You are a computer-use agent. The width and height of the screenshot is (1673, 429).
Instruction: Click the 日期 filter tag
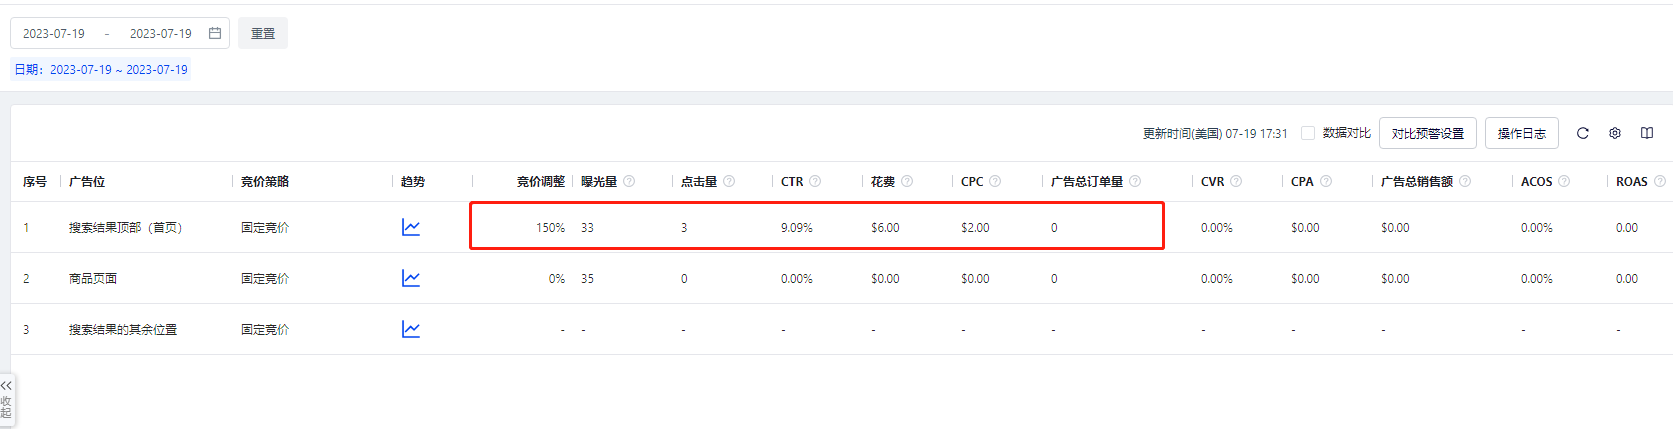click(x=101, y=70)
